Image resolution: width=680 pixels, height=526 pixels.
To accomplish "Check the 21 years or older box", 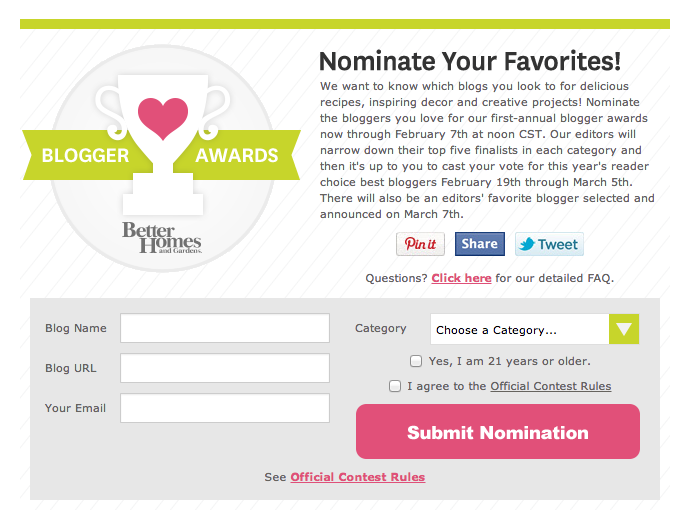I will pos(416,361).
